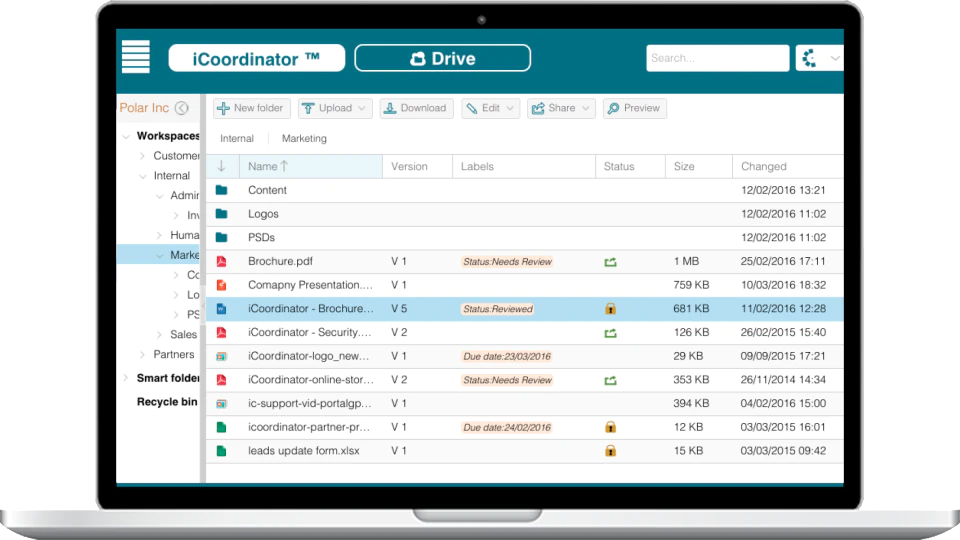Screen dimensions: 960x540
Task: Click shared icon on iCoordinator-online-stor row
Action: [x=610, y=380]
